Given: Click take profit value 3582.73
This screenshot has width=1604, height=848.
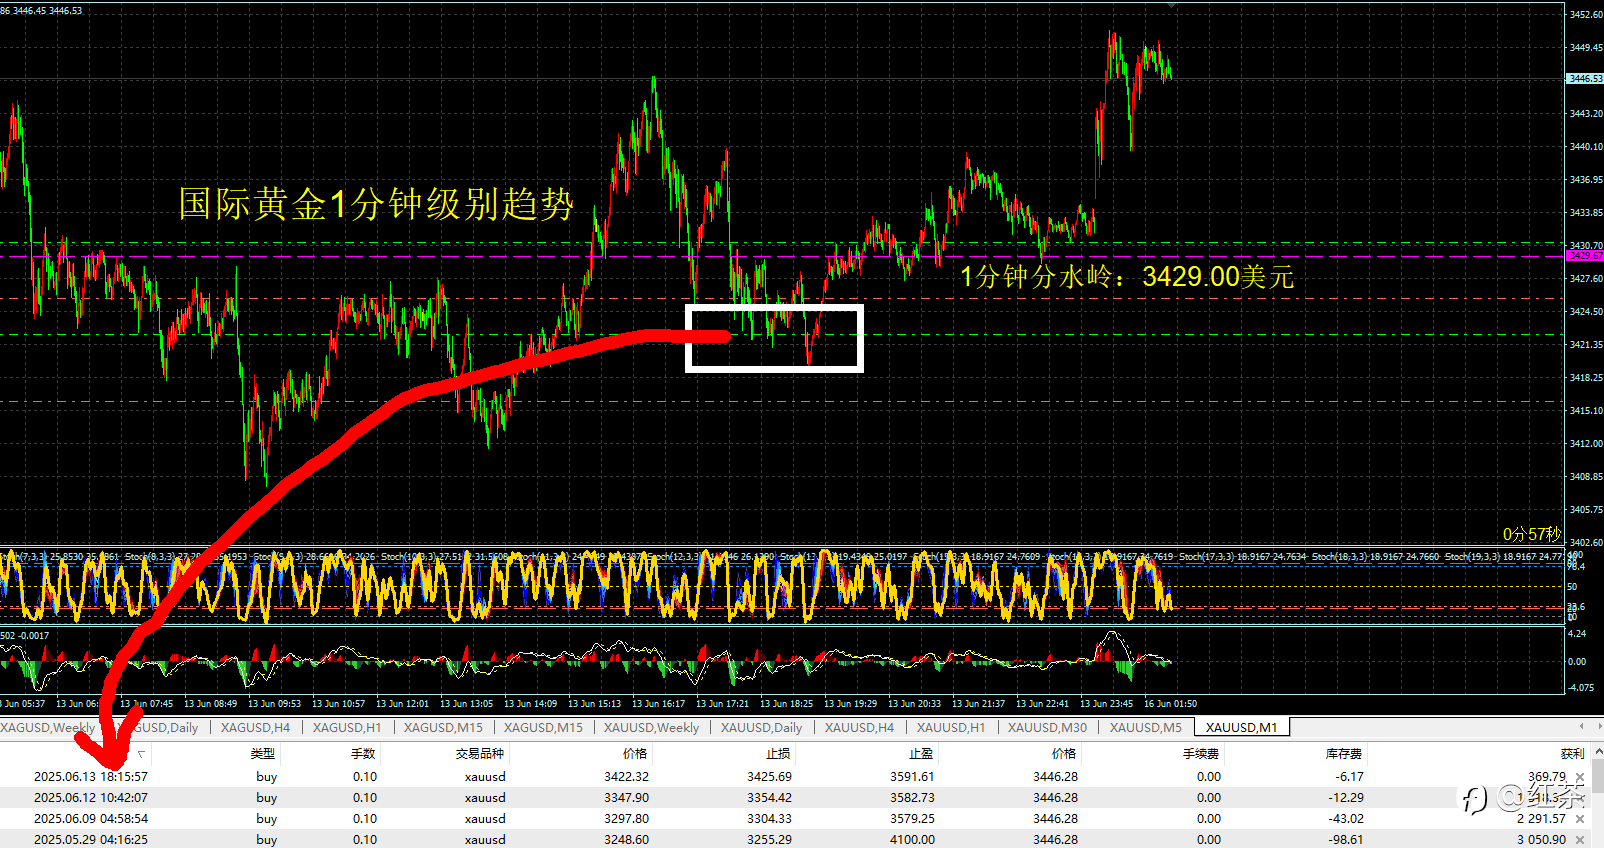Looking at the screenshot, I should point(912,798).
